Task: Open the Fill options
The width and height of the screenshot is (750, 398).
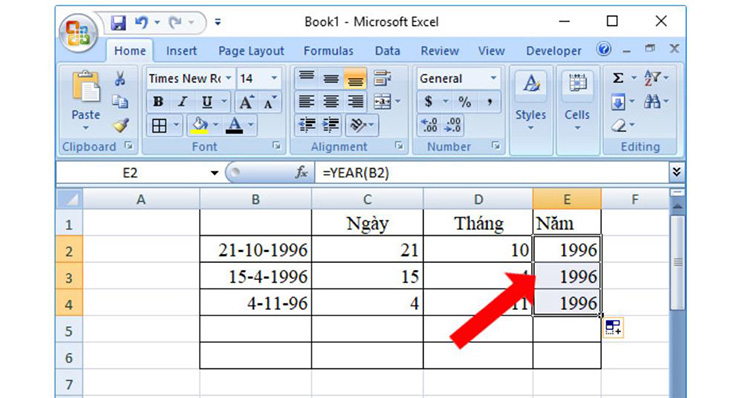Action: click(x=622, y=102)
